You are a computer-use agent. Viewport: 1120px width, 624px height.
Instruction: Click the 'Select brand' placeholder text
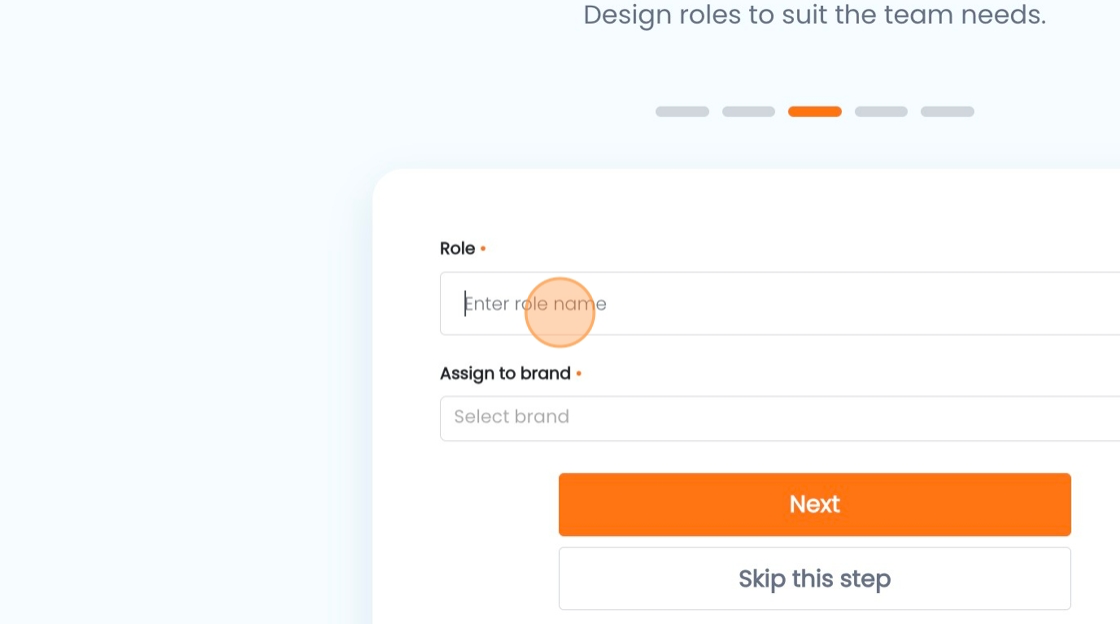pos(511,417)
